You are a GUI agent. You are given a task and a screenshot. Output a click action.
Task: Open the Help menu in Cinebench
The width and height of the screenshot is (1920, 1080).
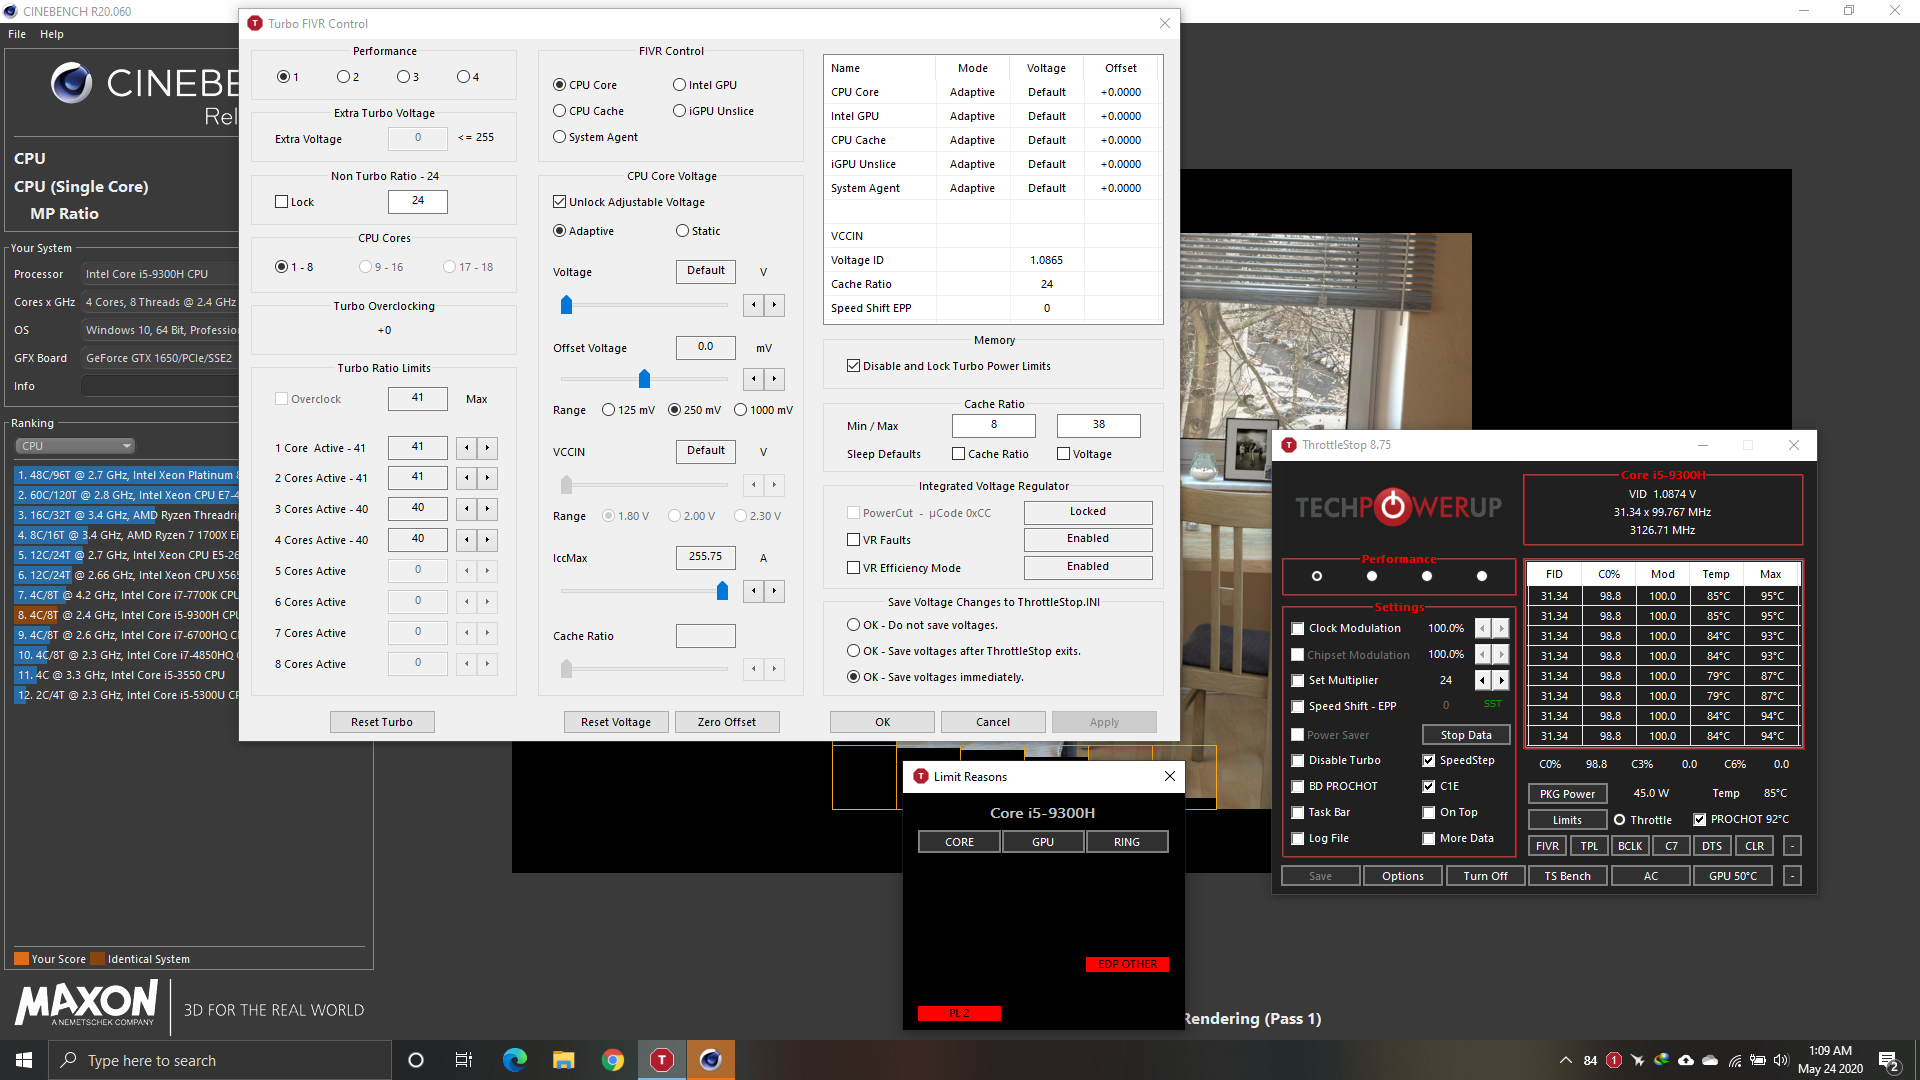[x=52, y=34]
